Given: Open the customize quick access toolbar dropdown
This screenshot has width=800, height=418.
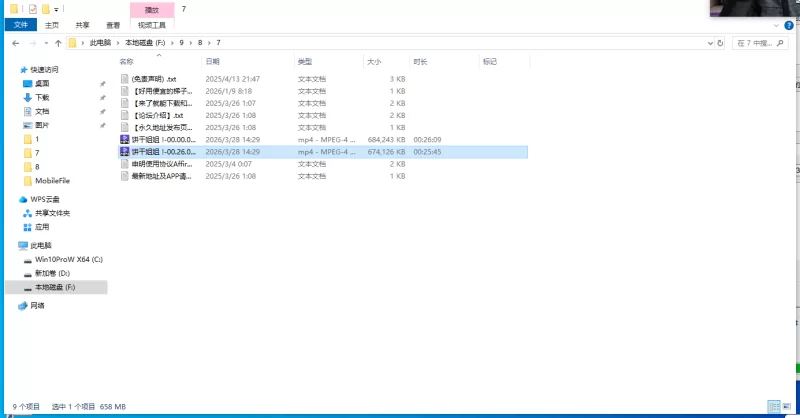Looking at the screenshot, I should (56, 9).
